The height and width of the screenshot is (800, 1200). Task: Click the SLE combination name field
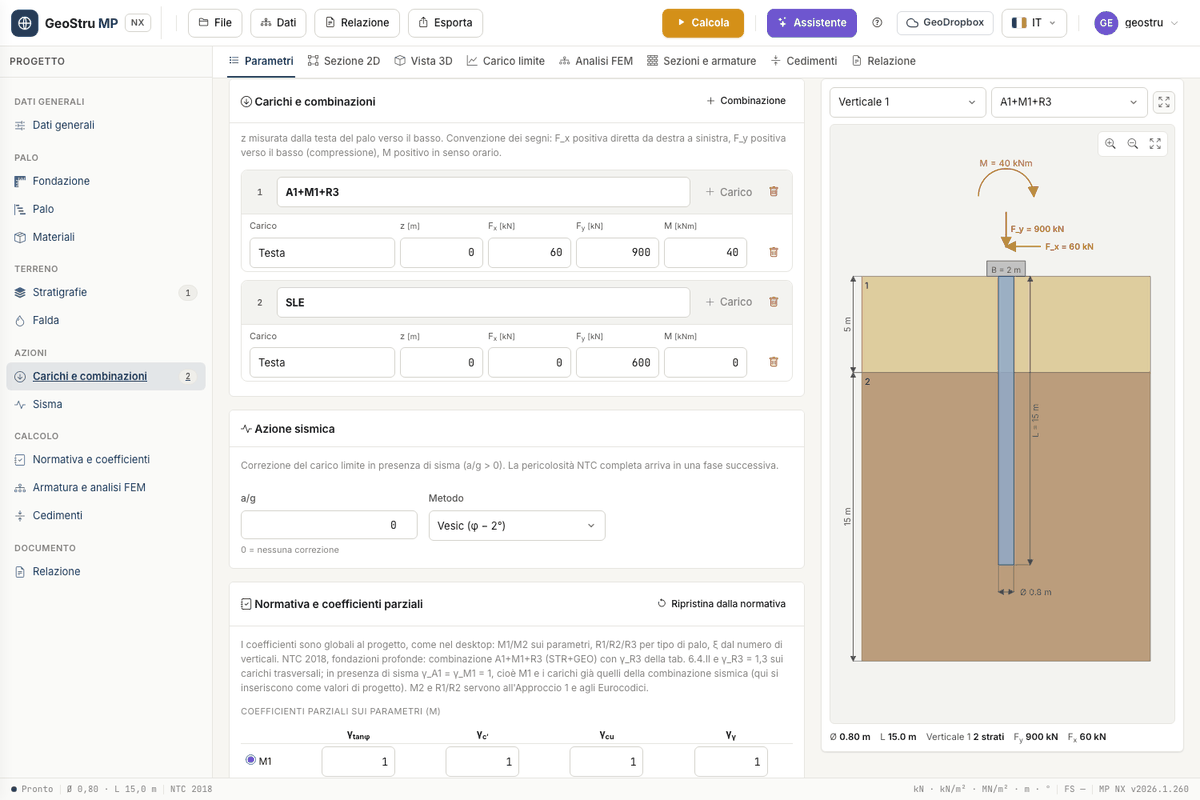484,302
